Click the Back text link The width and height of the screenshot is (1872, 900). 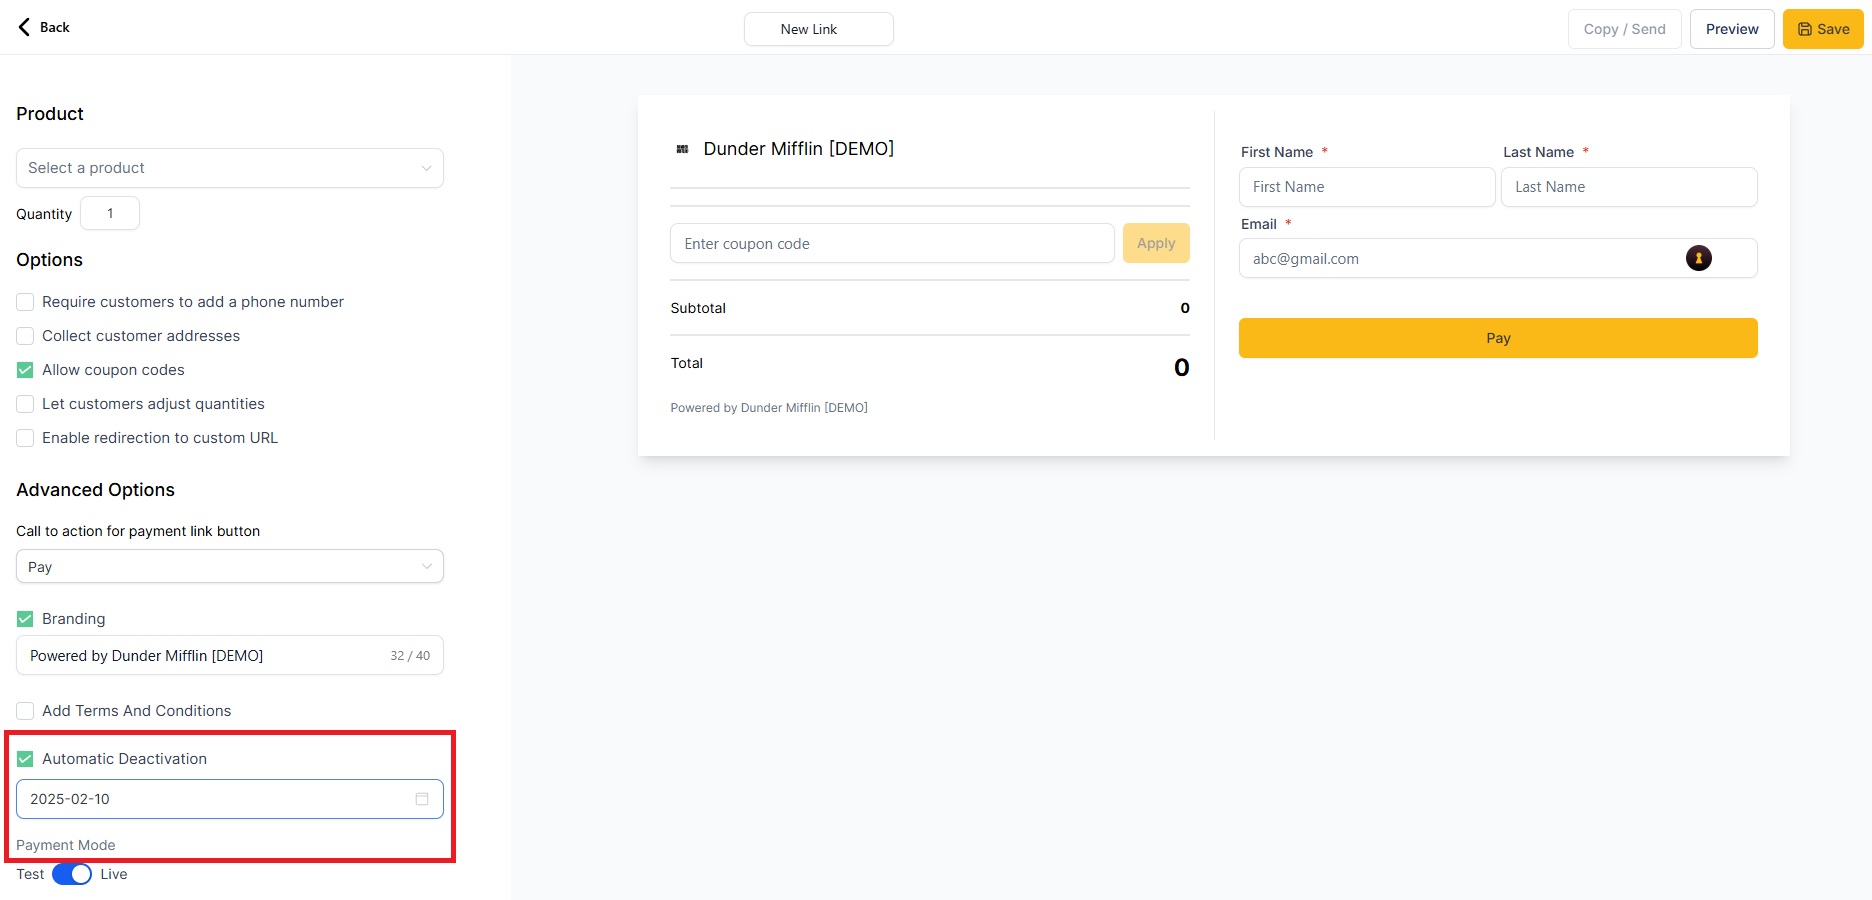55,27
